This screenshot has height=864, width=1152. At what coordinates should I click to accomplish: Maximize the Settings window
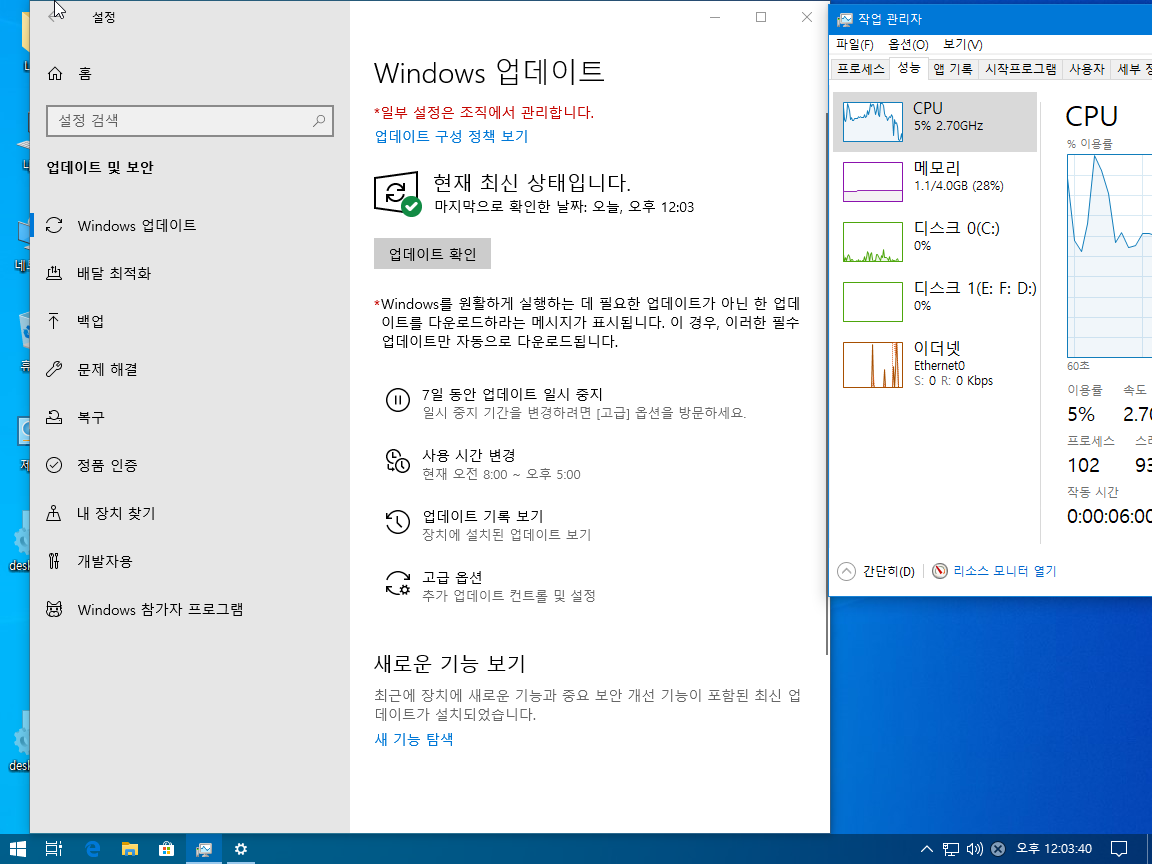(x=761, y=17)
